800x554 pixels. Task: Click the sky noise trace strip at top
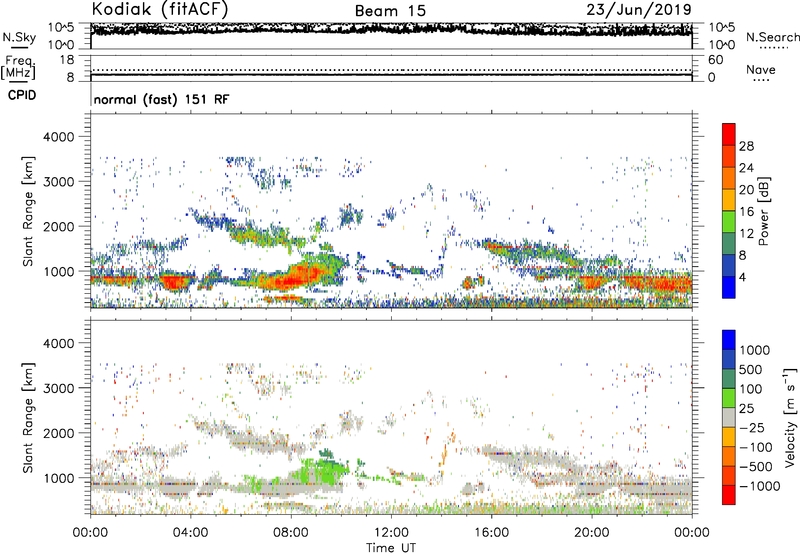[x=391, y=36]
